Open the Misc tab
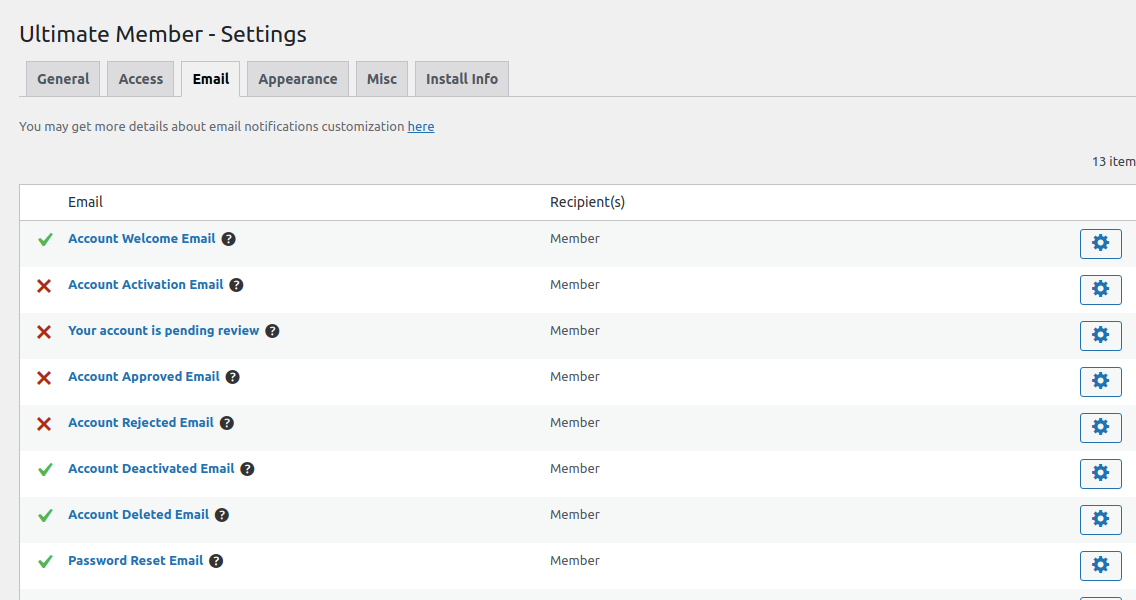The image size is (1136, 600). [x=382, y=79]
